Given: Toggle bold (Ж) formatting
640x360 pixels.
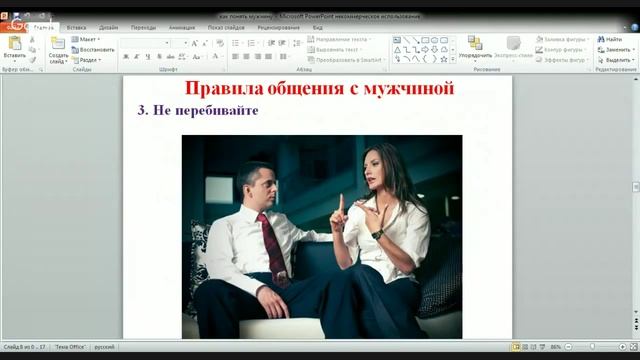Looking at the screenshot, I should (x=126, y=57).
